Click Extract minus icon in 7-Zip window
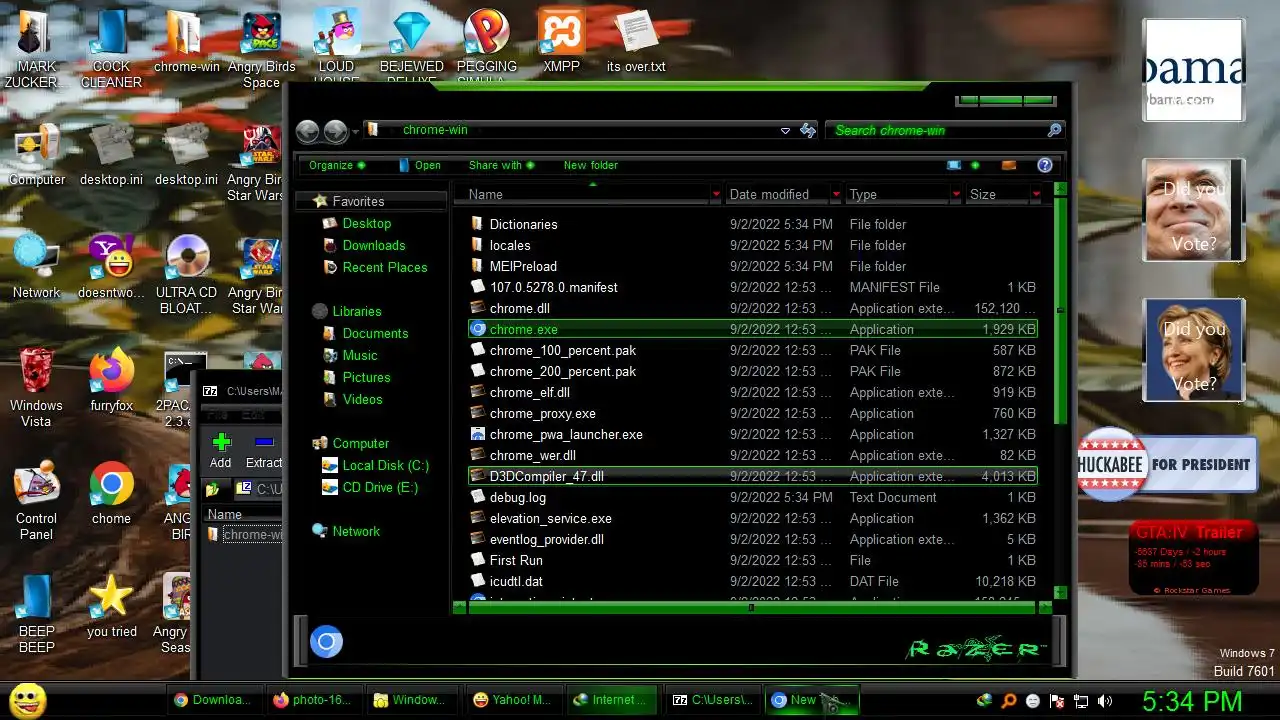1280x720 pixels. (264, 441)
